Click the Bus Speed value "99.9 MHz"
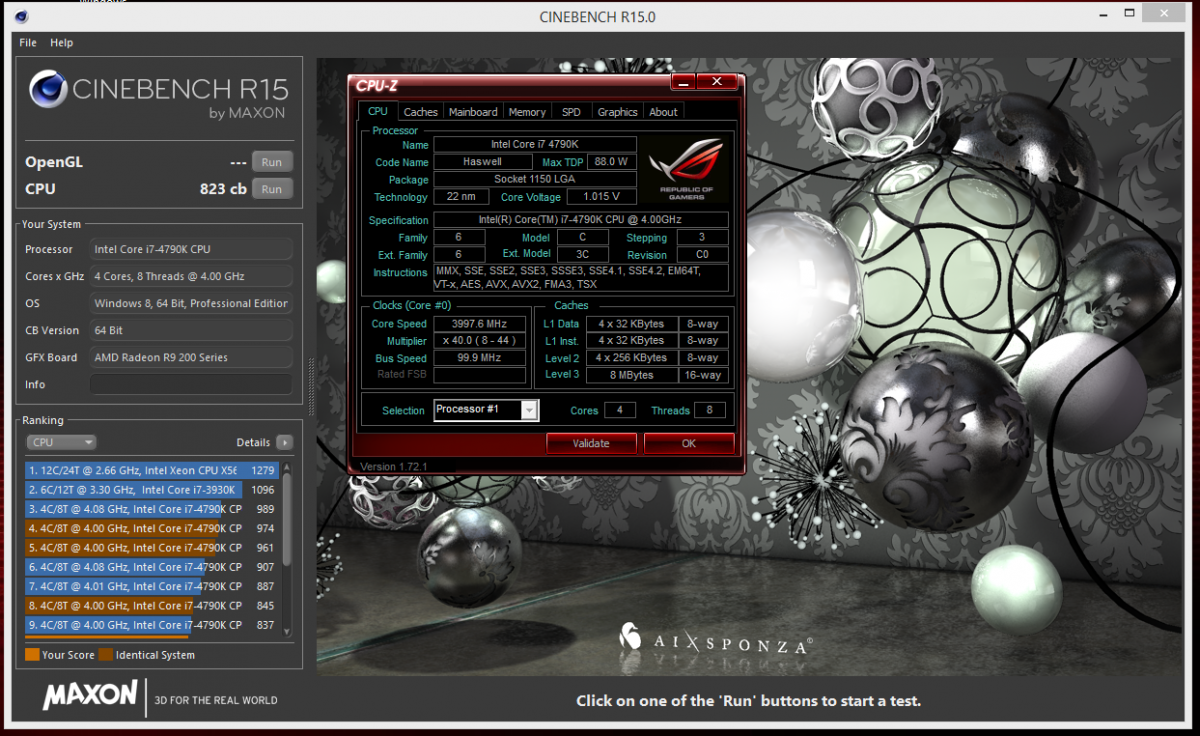 coord(480,358)
